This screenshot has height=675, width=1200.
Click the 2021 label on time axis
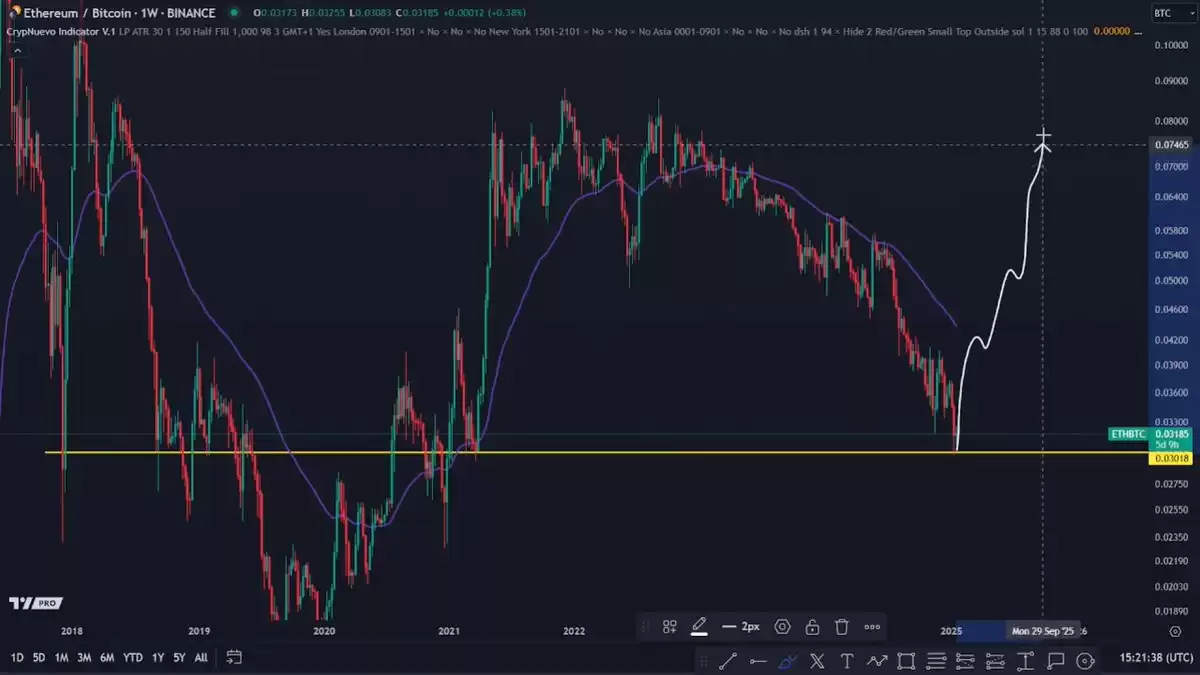(x=449, y=631)
